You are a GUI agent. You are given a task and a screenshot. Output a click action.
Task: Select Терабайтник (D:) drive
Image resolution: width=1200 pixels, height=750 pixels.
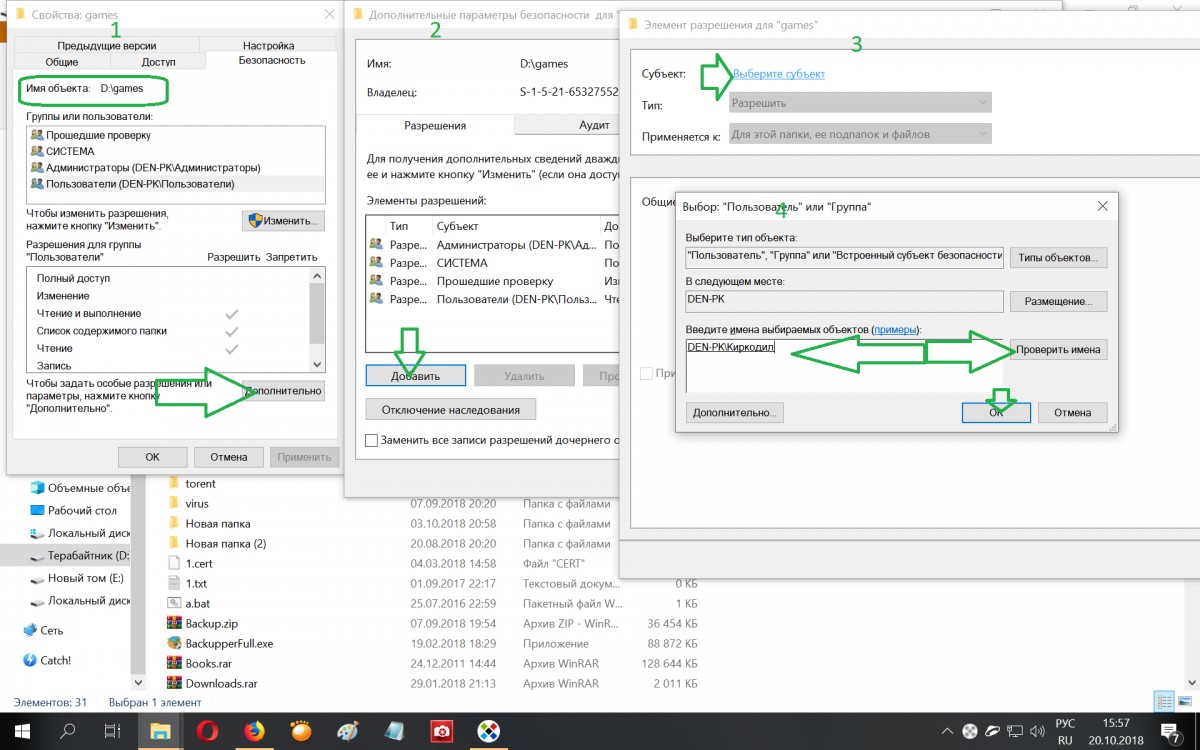click(80, 555)
